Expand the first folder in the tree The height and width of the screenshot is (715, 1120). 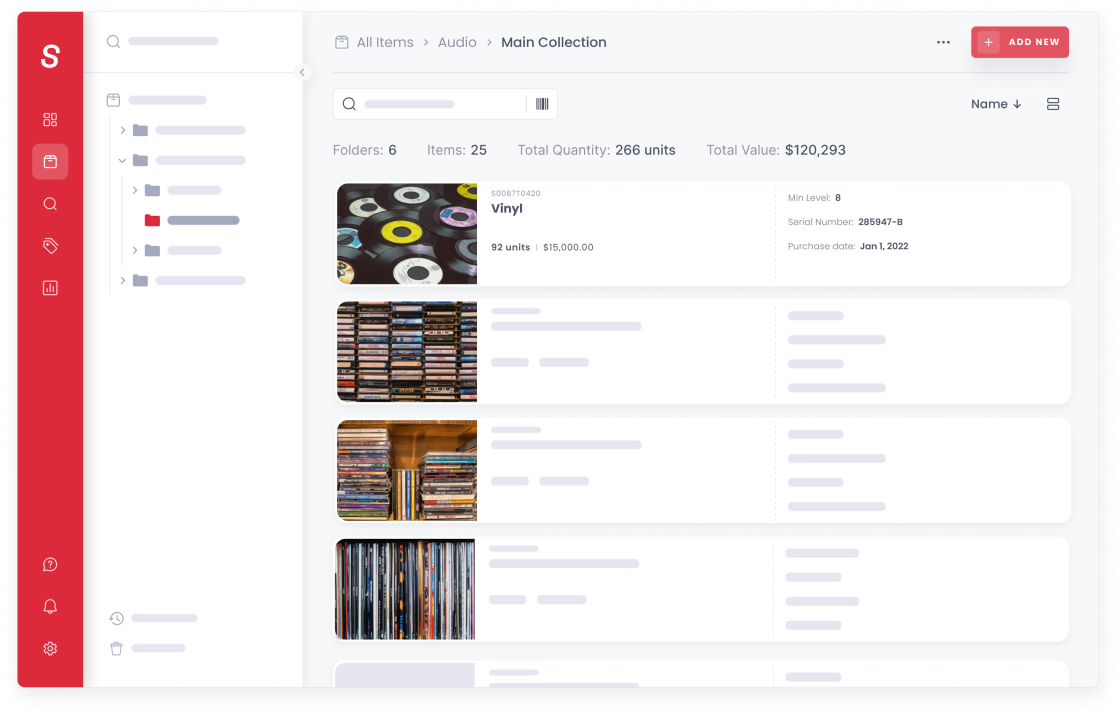pyautogui.click(x=123, y=130)
